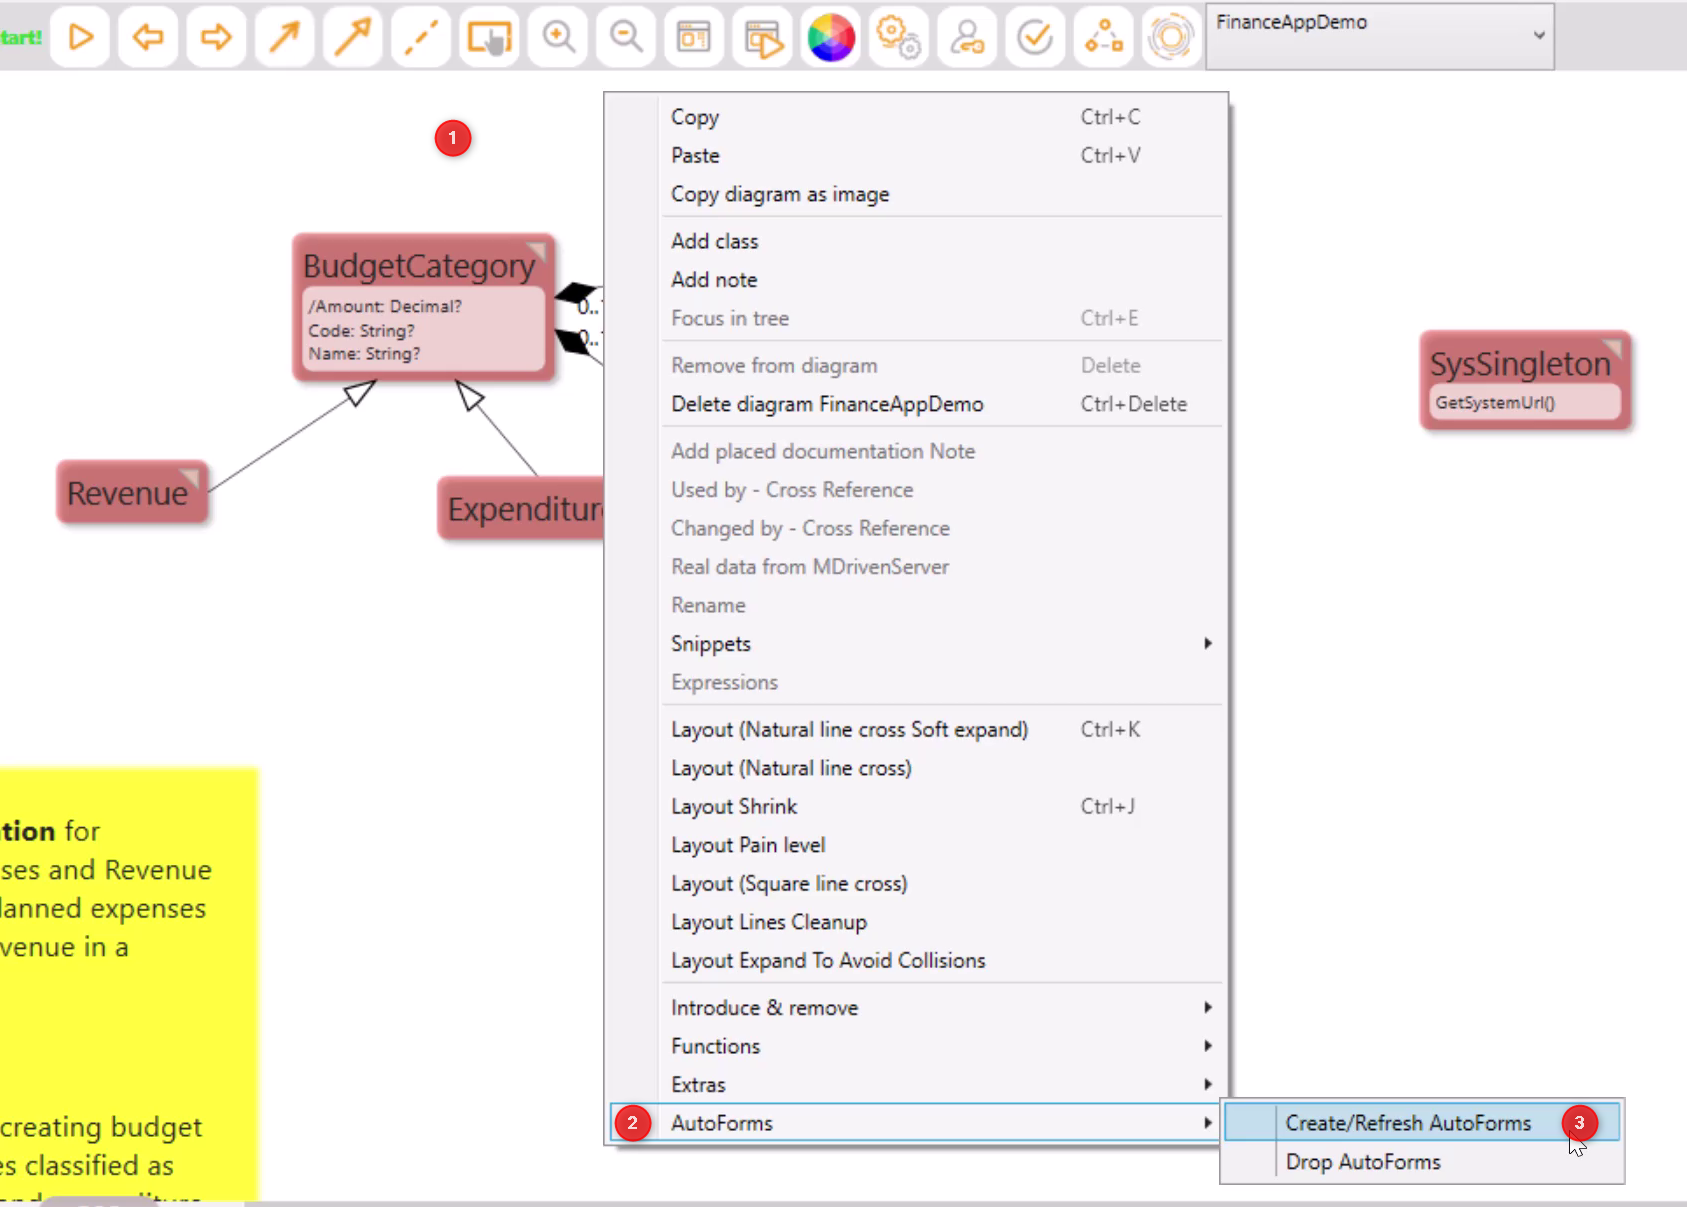
Task: Click the orange Play toolbar icon
Action: 80,38
